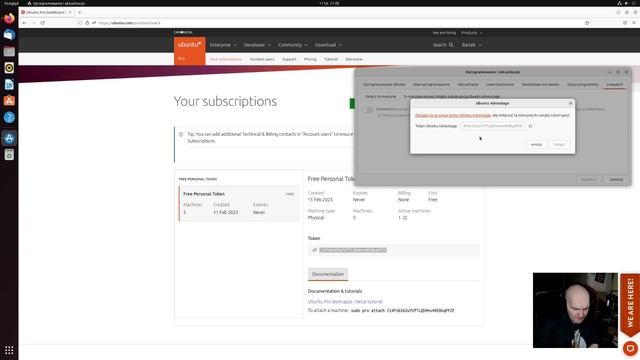The width and height of the screenshot is (640, 360).
Task: Click the Ubuntu Advantage token input field
Action: [x=493, y=126]
